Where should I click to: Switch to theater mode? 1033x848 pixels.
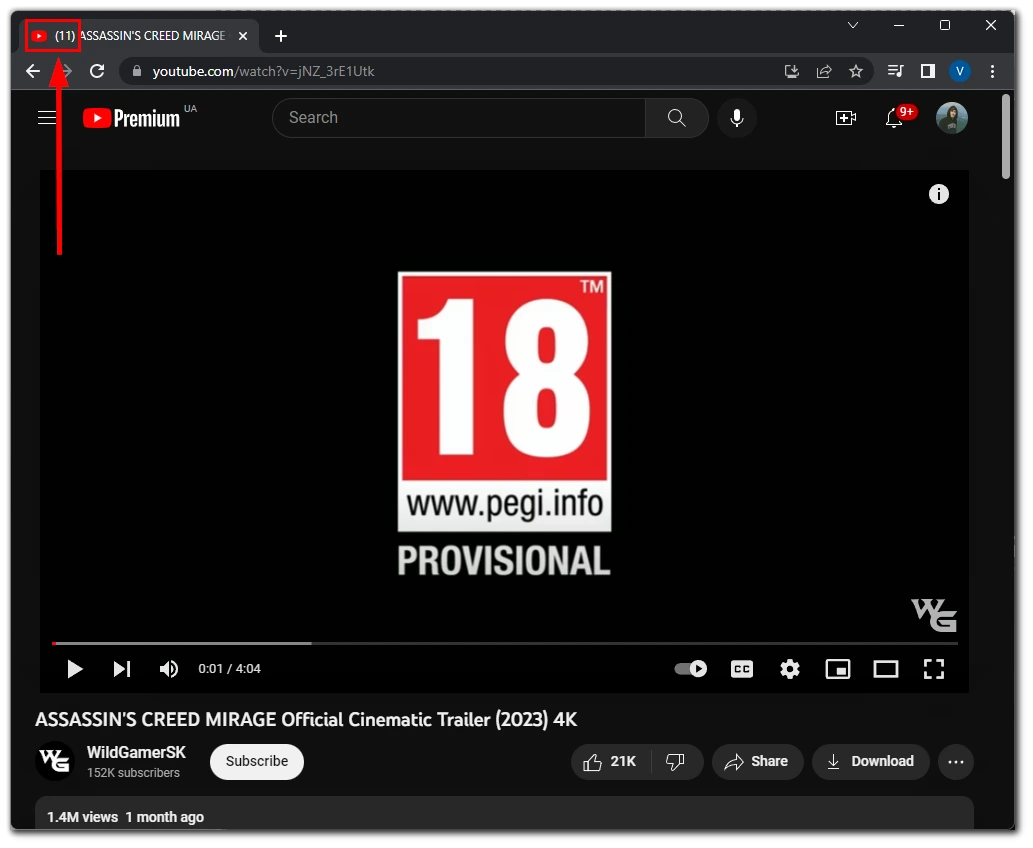pos(885,669)
